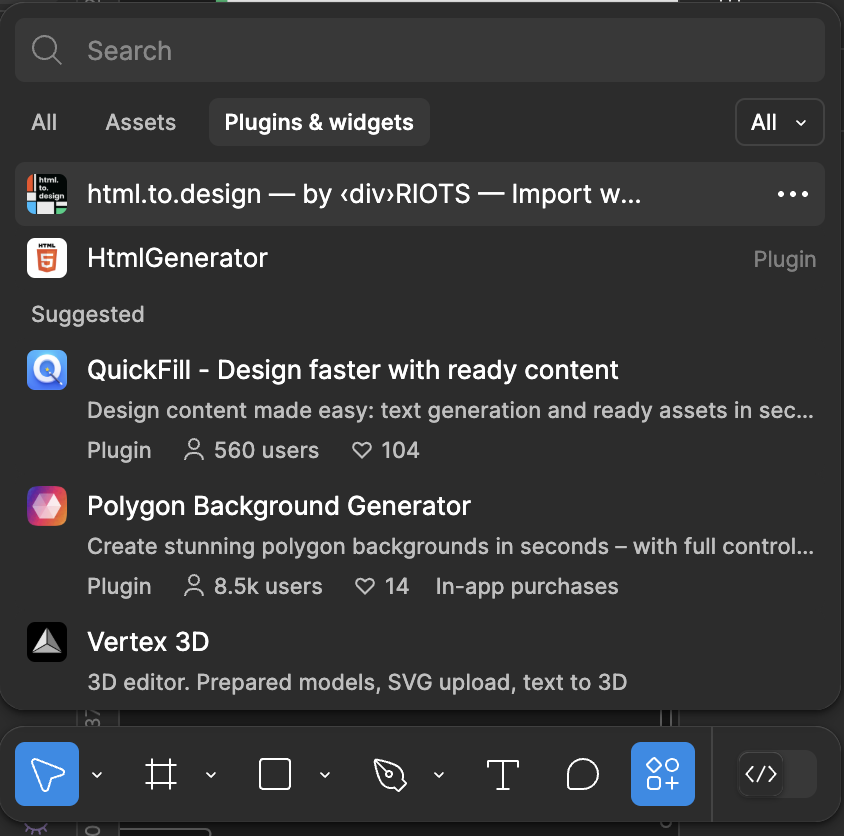Viewport: 844px width, 836px height.
Task: Click the In-app purchases label
Action: point(527,586)
